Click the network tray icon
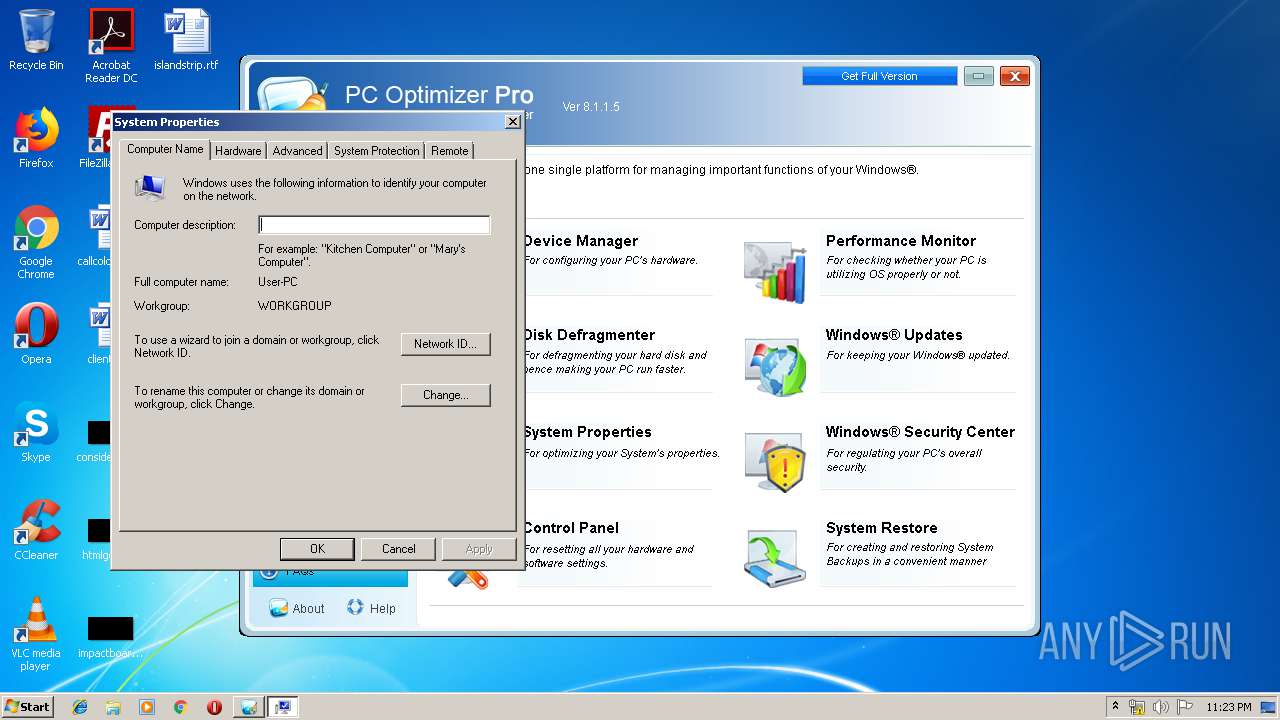Viewport: 1280px width, 720px height. (x=1137, y=707)
